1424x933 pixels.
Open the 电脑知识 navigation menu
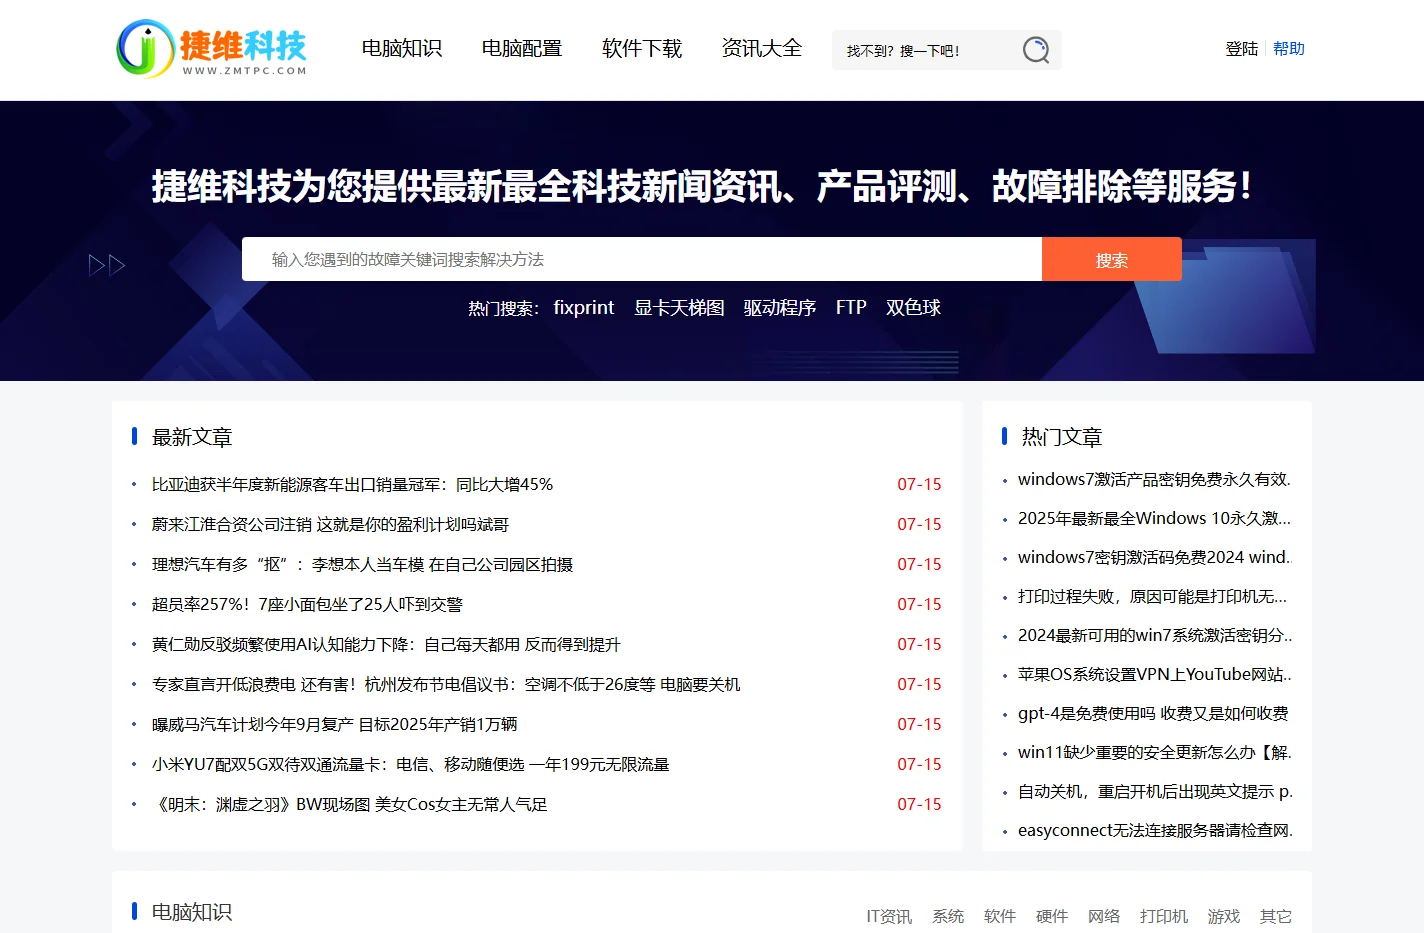click(402, 48)
